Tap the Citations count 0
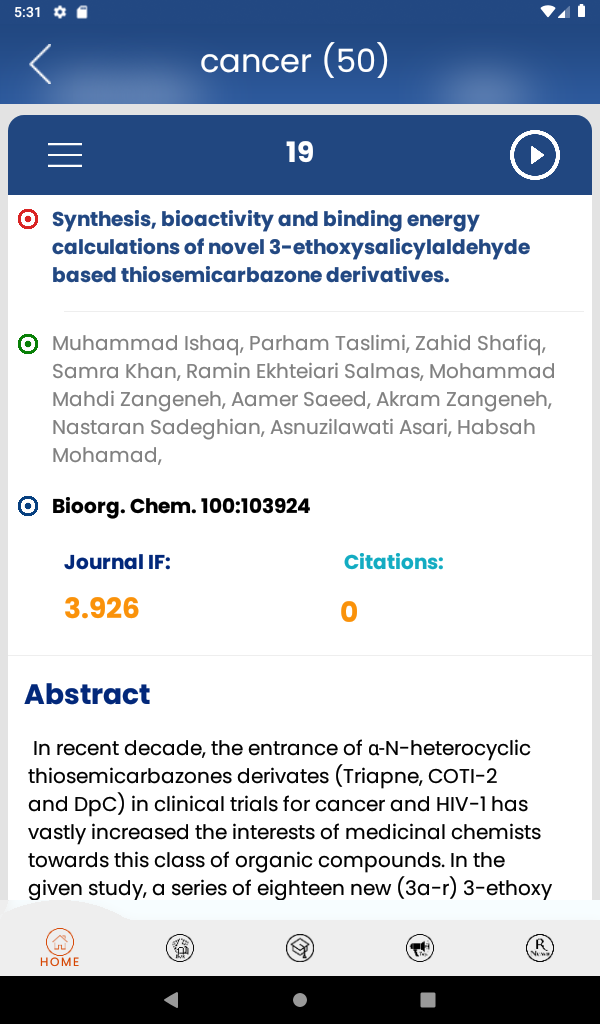This screenshot has width=600, height=1024. pos(349,611)
